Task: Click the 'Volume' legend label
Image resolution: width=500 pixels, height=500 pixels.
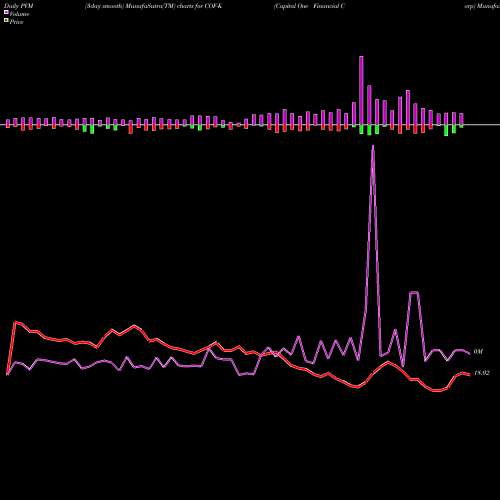Action: 19,14
